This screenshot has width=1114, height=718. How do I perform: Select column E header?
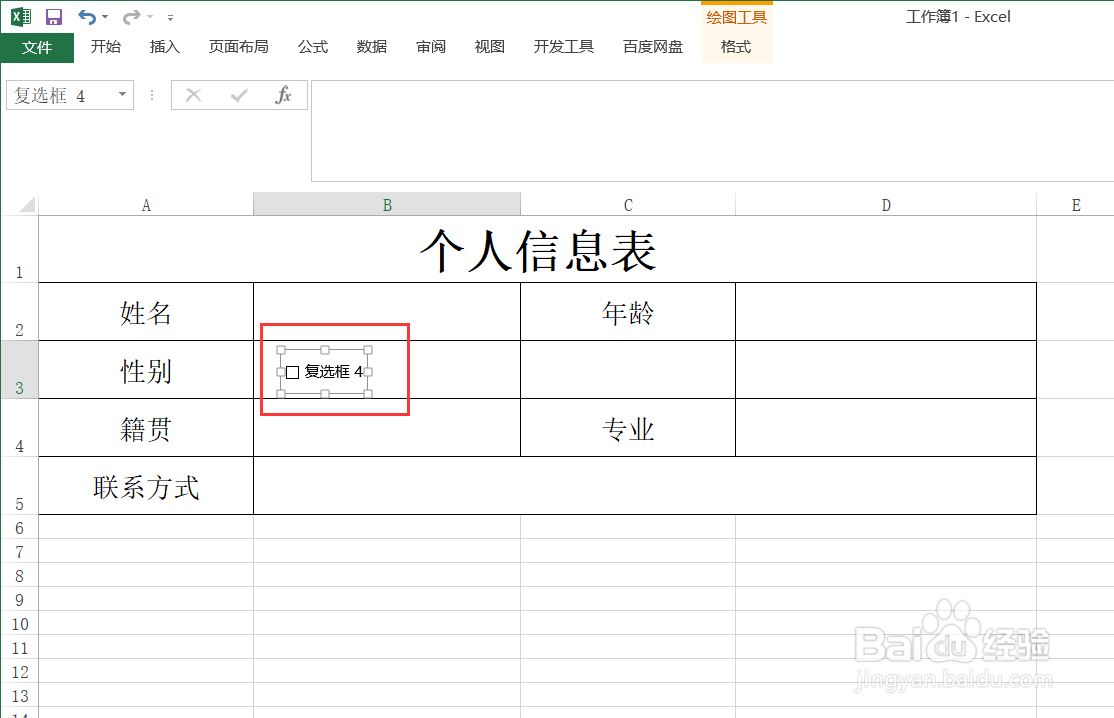1076,205
